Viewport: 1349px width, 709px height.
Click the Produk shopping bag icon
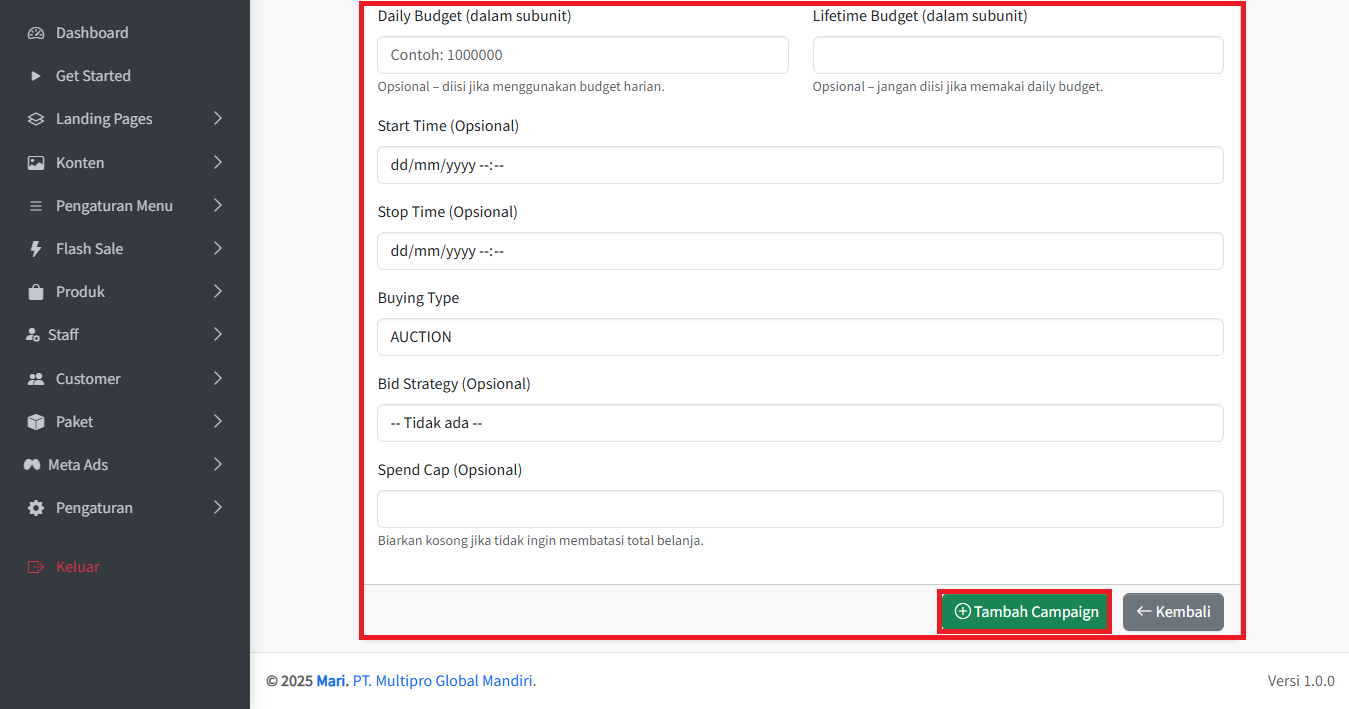pyautogui.click(x=36, y=292)
